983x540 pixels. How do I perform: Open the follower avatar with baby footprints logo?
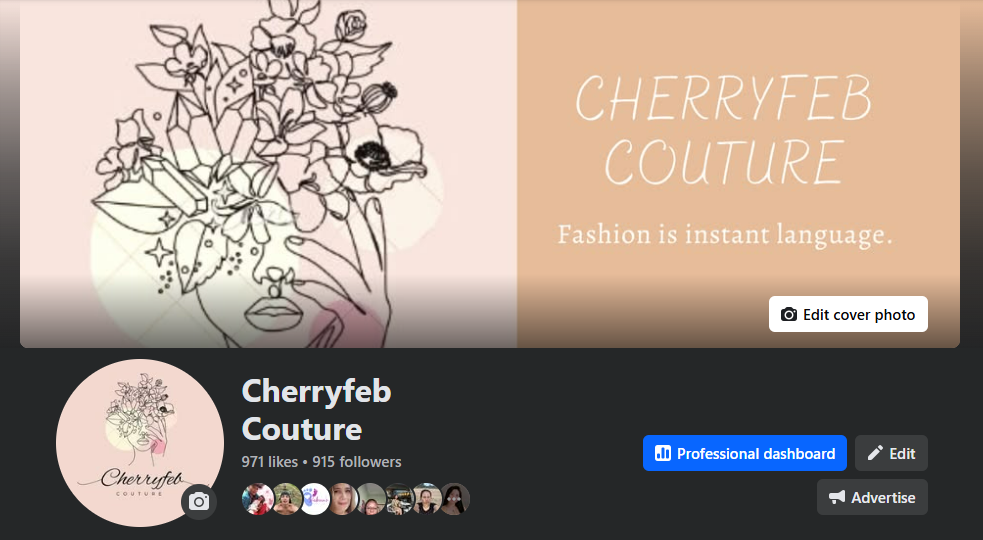[315, 499]
